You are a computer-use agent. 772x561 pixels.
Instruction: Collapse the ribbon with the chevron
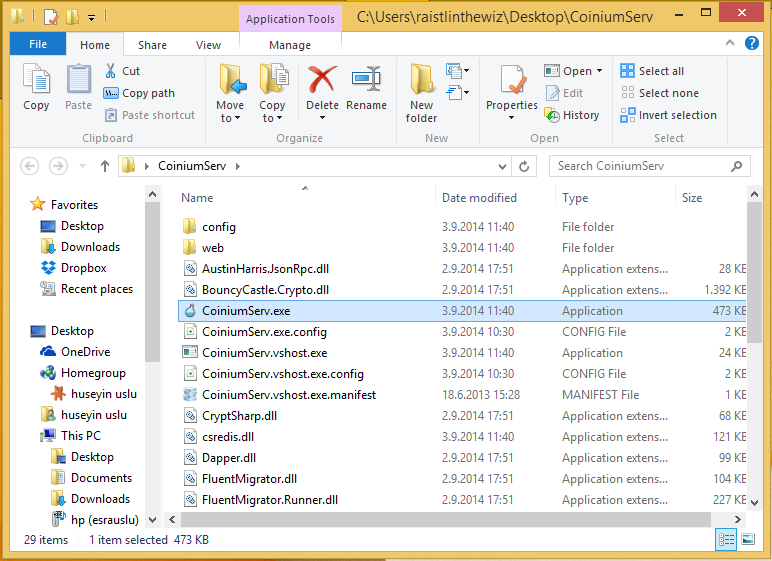pos(730,43)
